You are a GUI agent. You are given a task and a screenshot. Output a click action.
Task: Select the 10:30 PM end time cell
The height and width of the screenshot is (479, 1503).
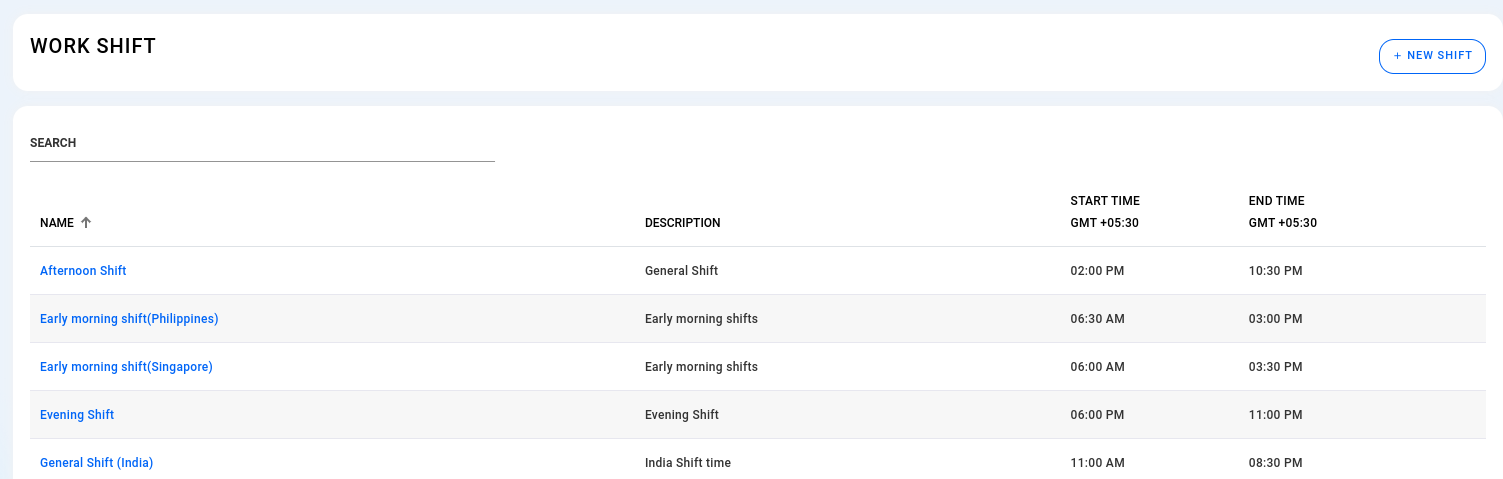click(1276, 271)
